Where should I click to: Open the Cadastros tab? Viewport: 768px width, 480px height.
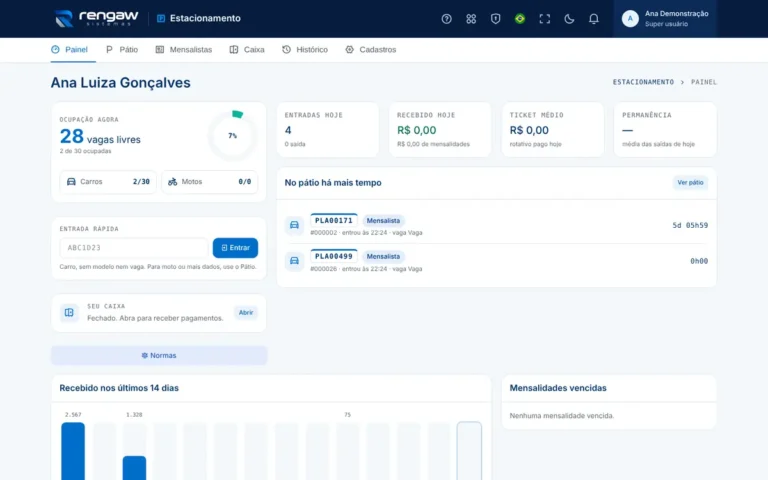pyautogui.click(x=370, y=49)
